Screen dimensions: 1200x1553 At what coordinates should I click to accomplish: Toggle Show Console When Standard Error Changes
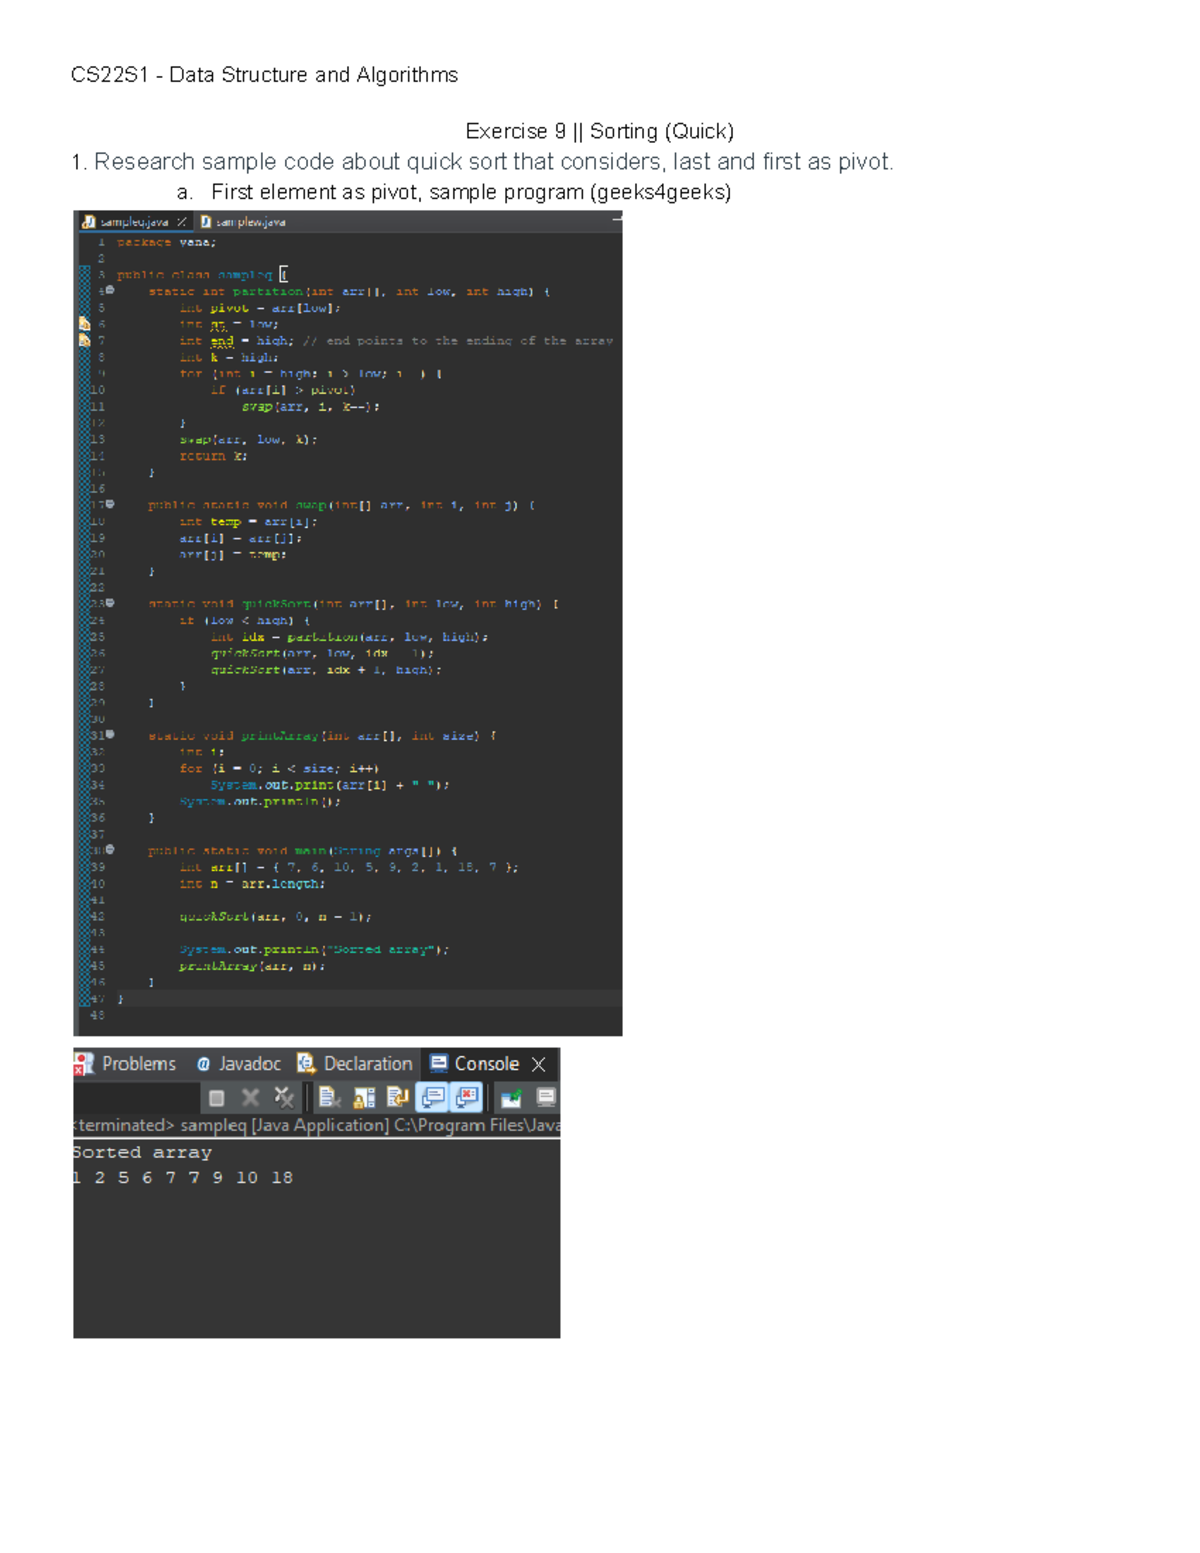[466, 1097]
